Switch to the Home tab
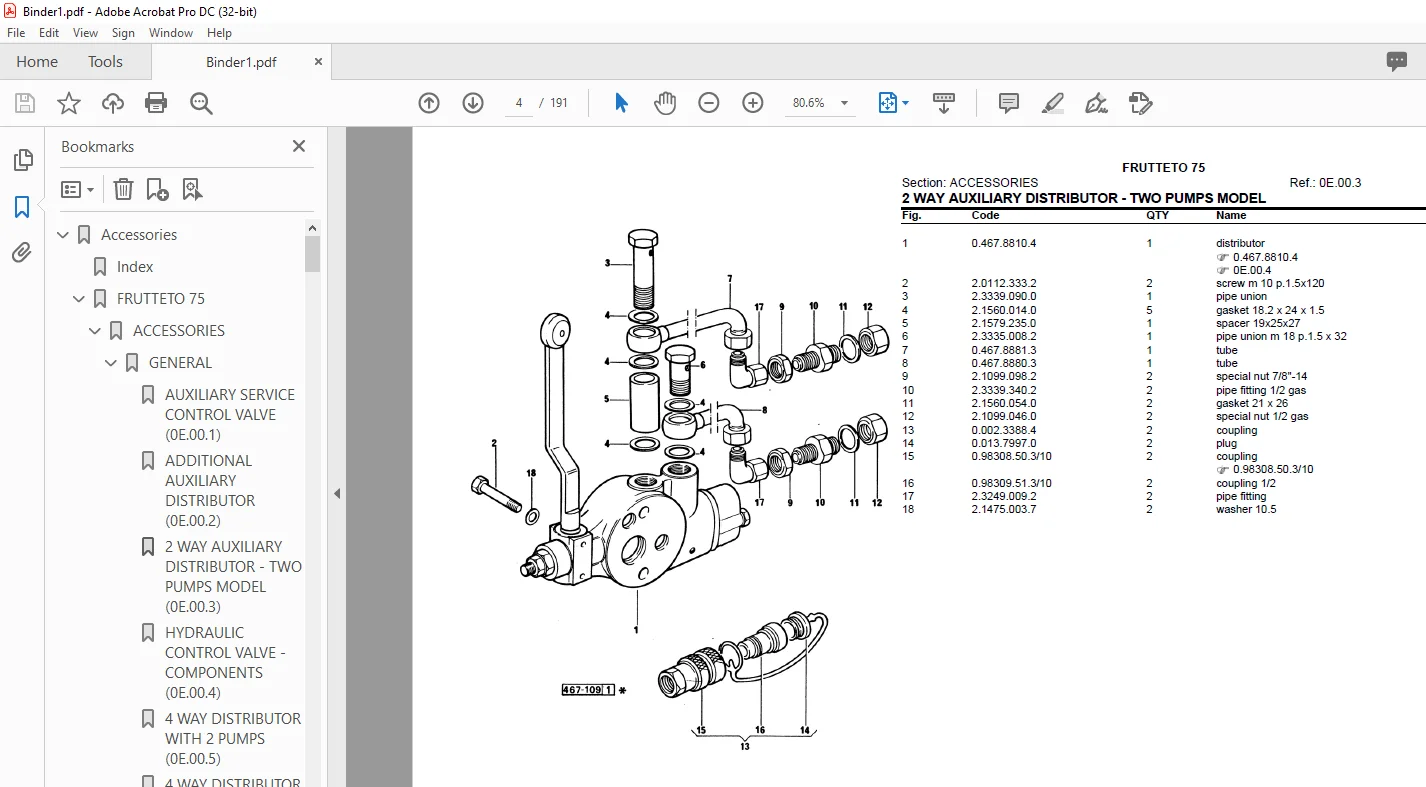The width and height of the screenshot is (1426, 787). [37, 61]
